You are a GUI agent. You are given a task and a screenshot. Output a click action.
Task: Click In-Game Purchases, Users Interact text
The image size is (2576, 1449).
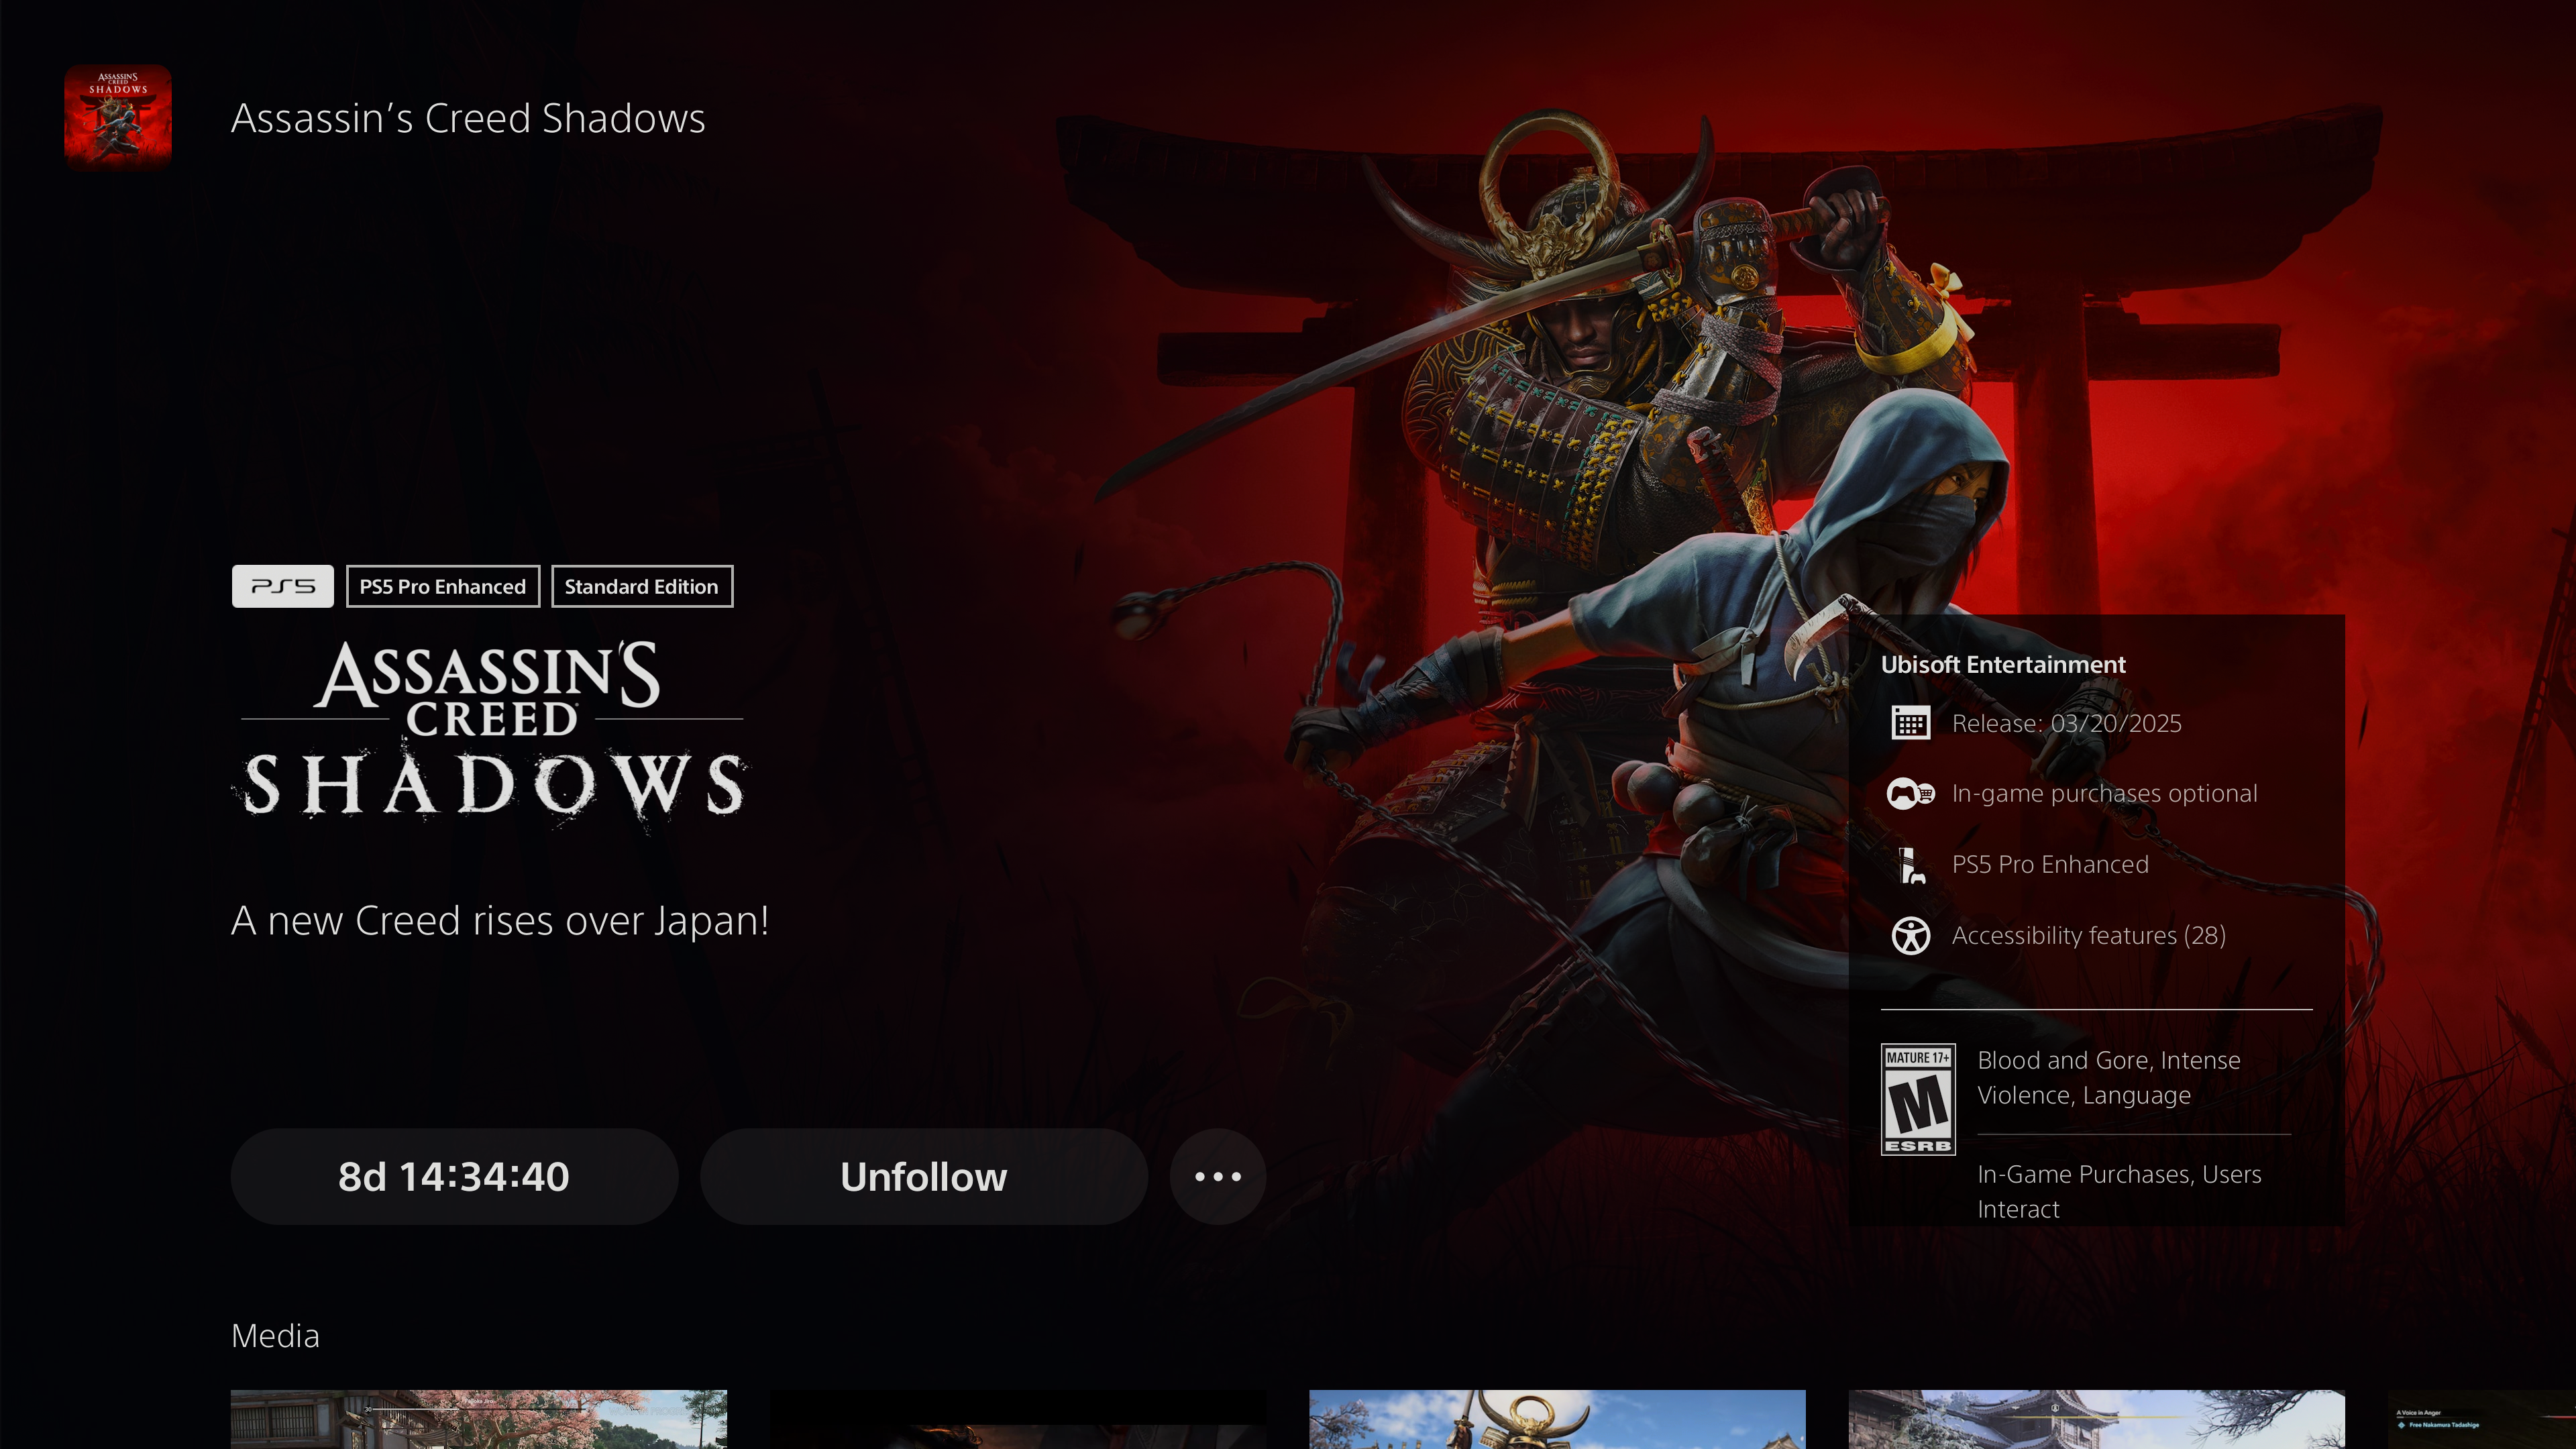tap(2119, 1192)
